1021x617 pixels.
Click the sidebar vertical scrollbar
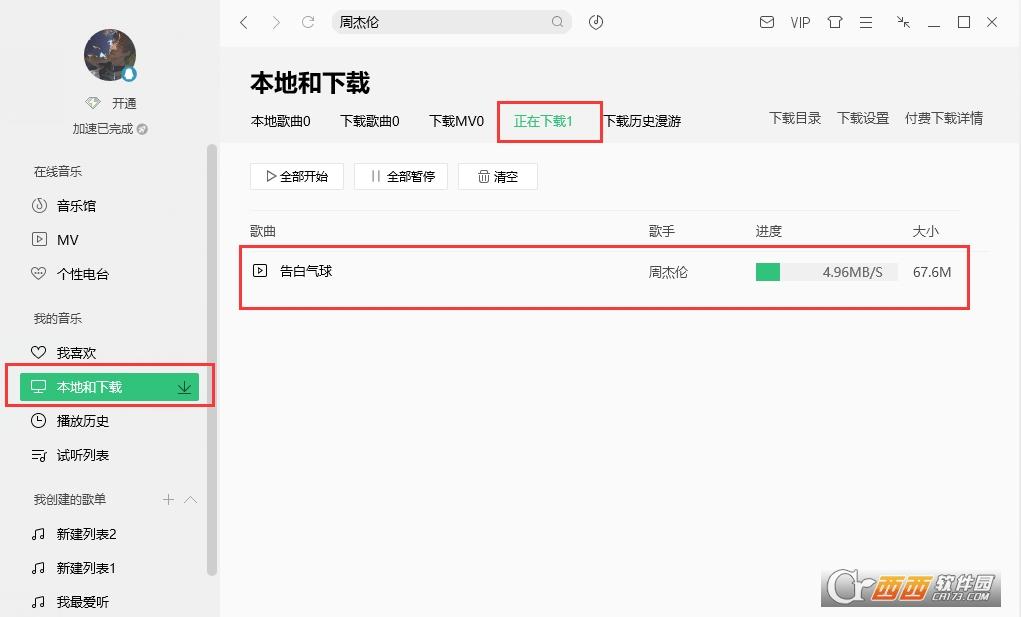(x=212, y=360)
